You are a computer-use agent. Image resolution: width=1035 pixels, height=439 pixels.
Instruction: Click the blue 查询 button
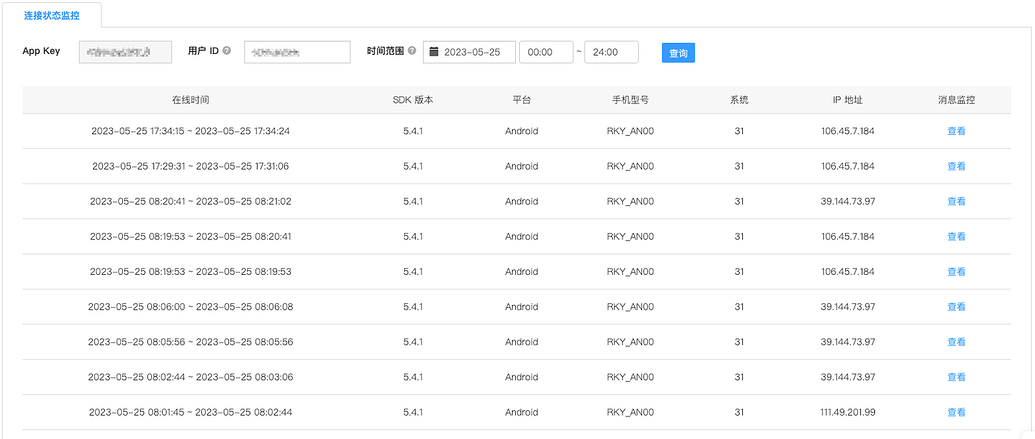pos(678,53)
